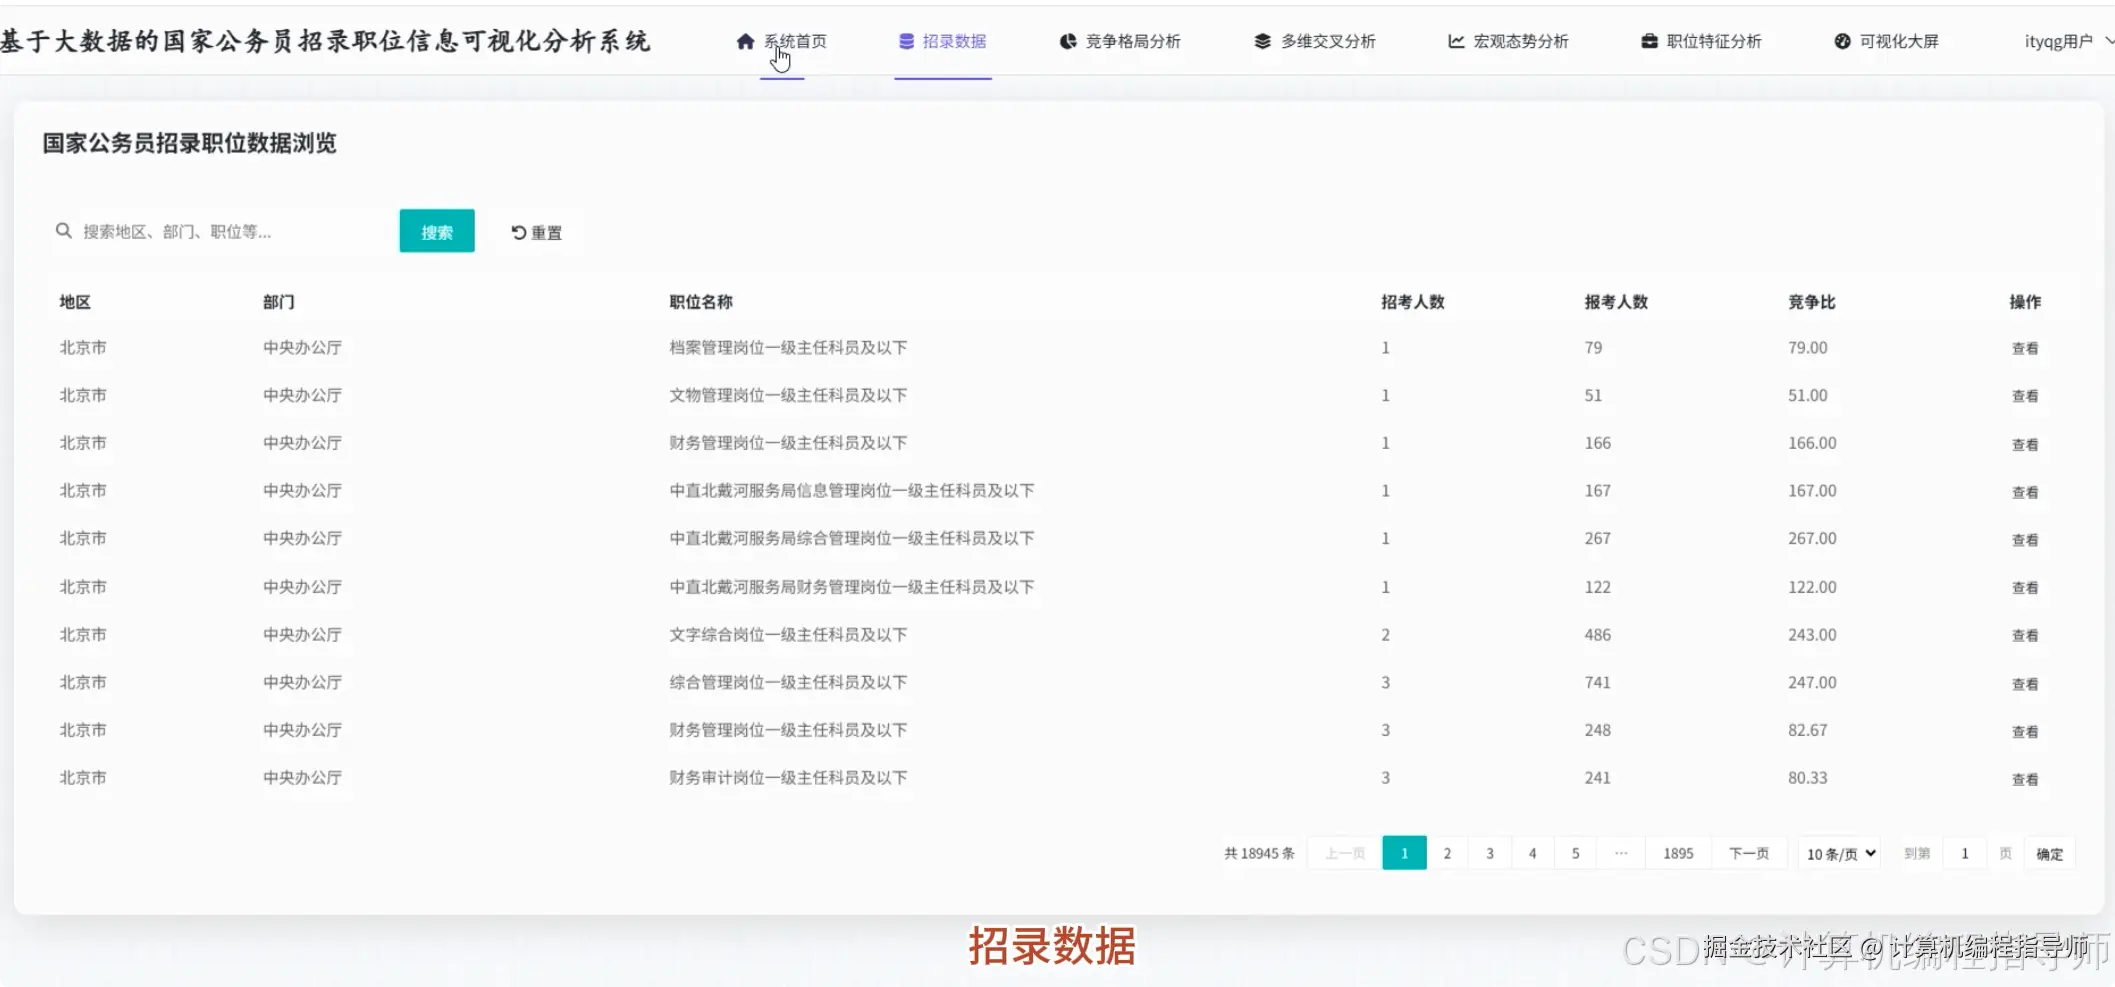Image resolution: width=2115 pixels, height=987 pixels.
Task: Click the dashboard icon for 可视化大屏
Action: [1841, 41]
